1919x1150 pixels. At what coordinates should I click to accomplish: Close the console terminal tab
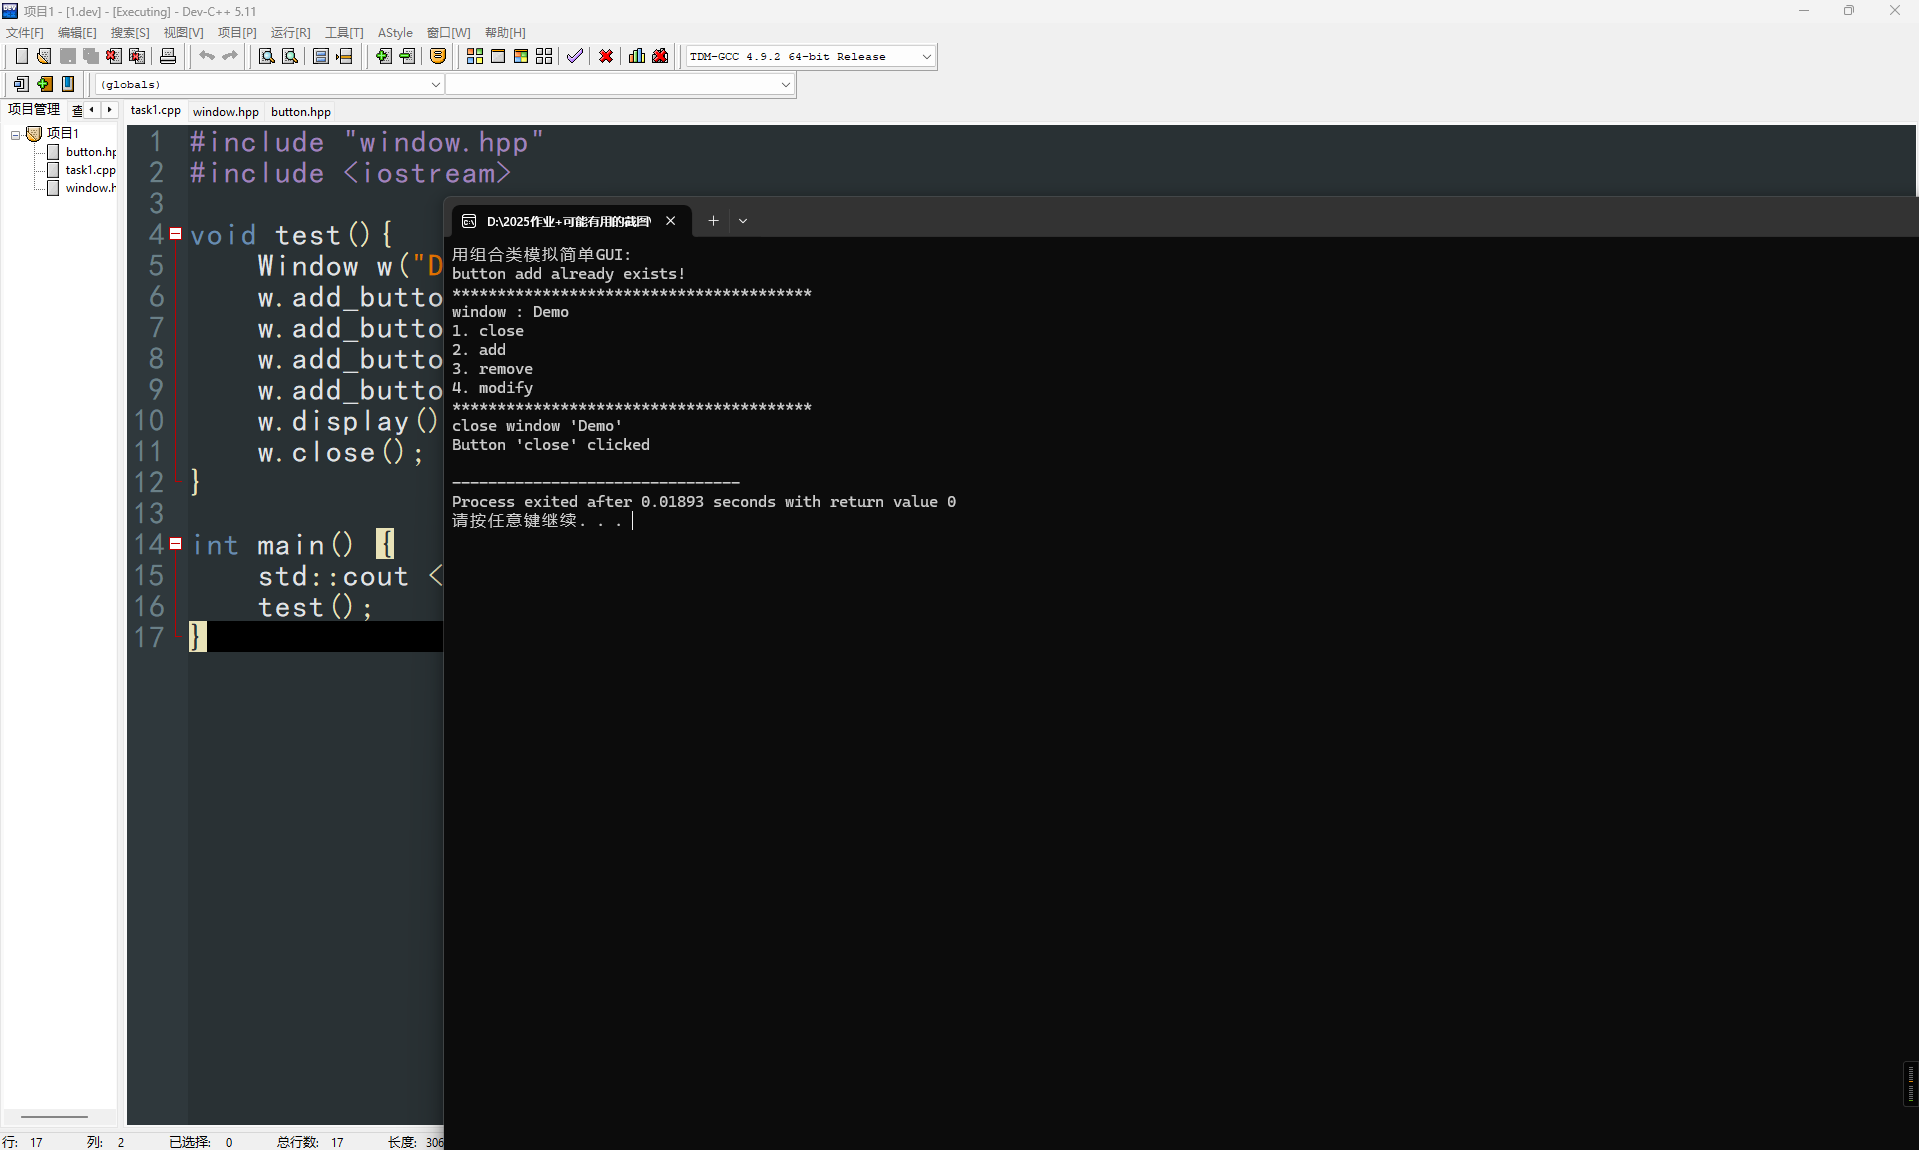pos(671,221)
